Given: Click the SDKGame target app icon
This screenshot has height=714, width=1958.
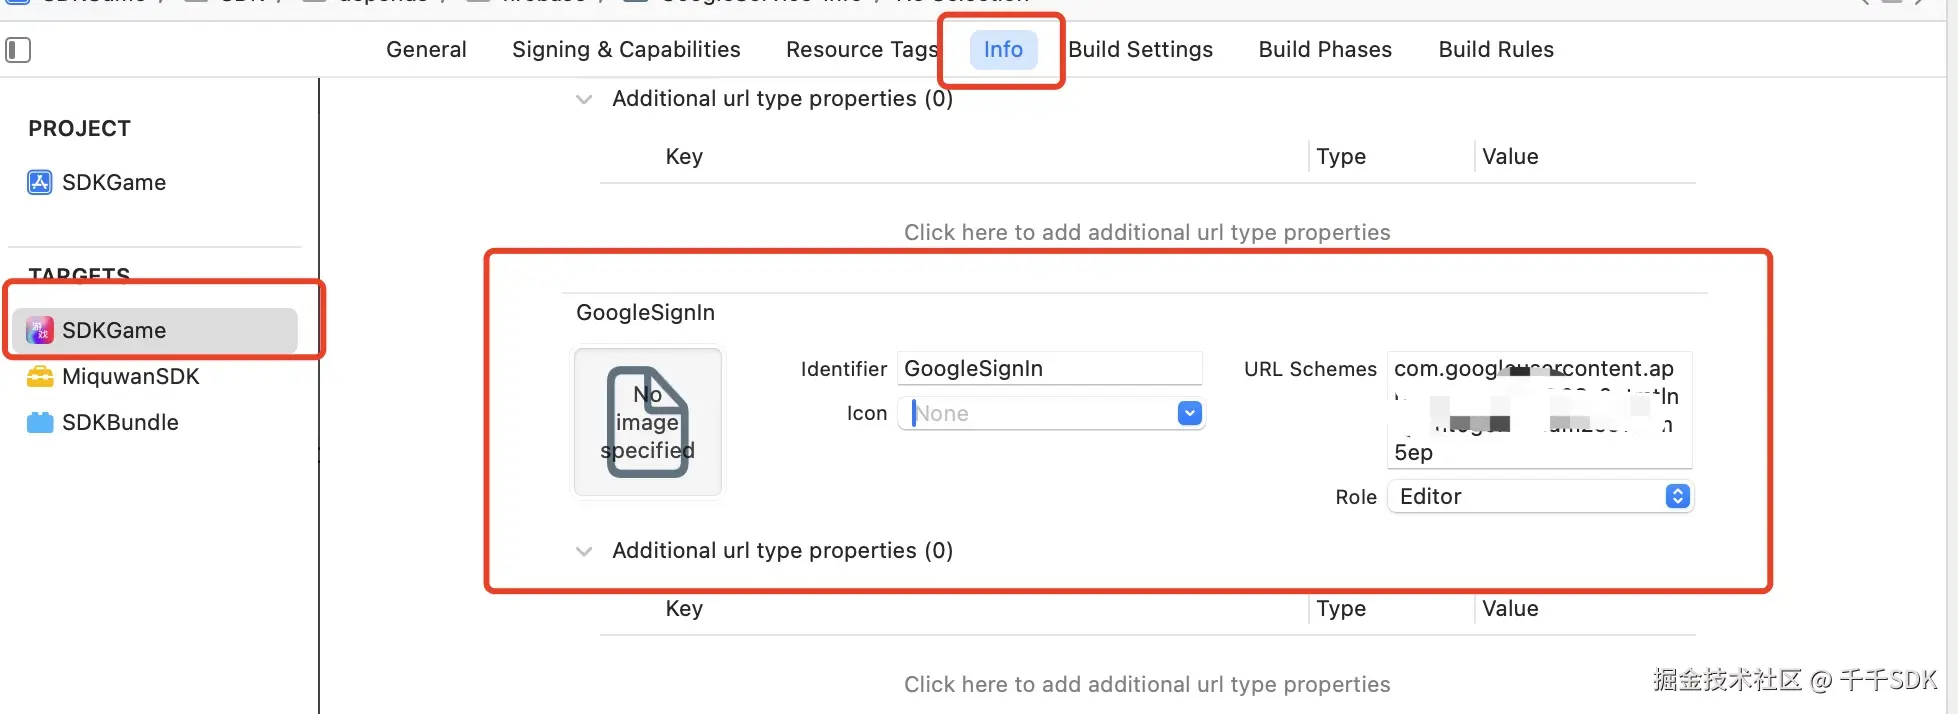Looking at the screenshot, I should (40, 330).
